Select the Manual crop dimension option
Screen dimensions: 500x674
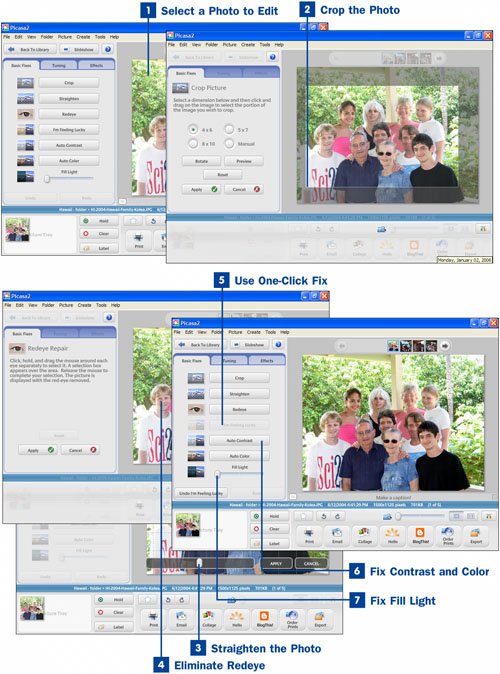(229, 143)
